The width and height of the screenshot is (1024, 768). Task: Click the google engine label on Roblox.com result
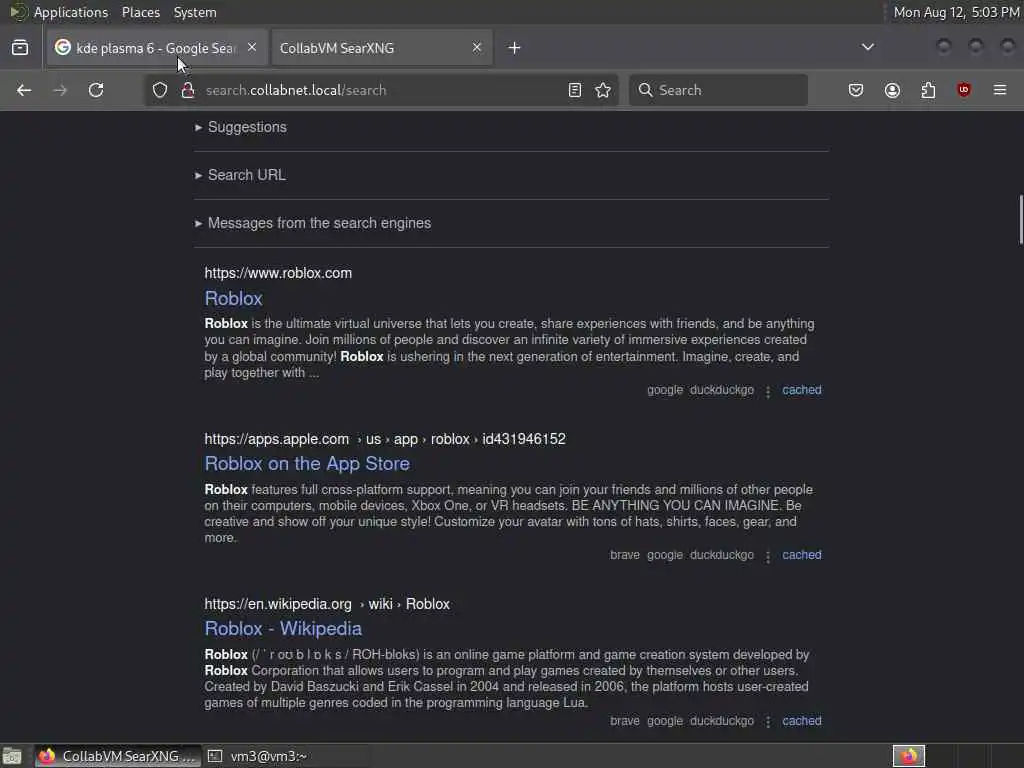point(665,390)
